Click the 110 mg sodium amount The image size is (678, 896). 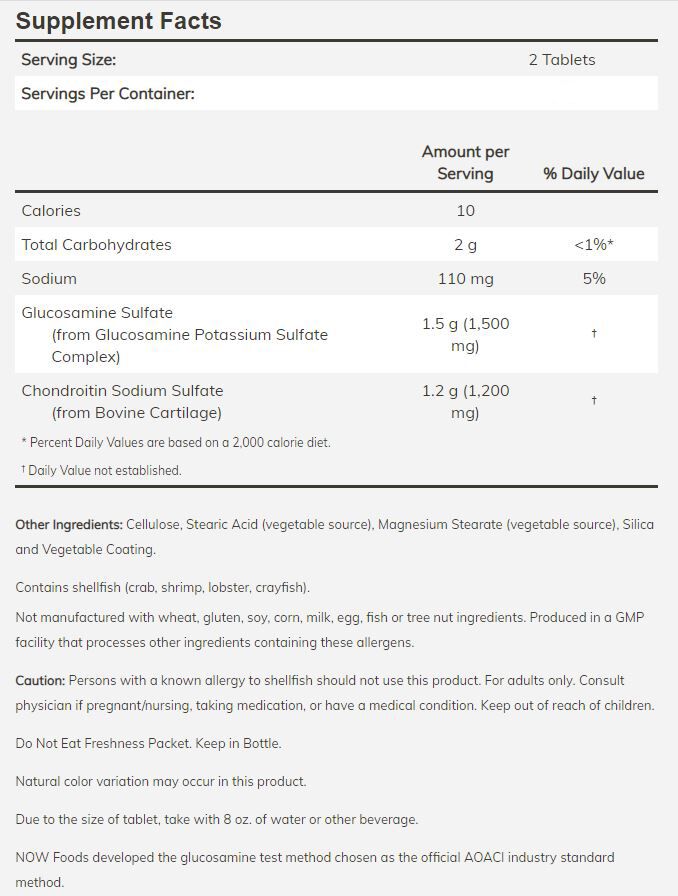pyautogui.click(x=465, y=279)
